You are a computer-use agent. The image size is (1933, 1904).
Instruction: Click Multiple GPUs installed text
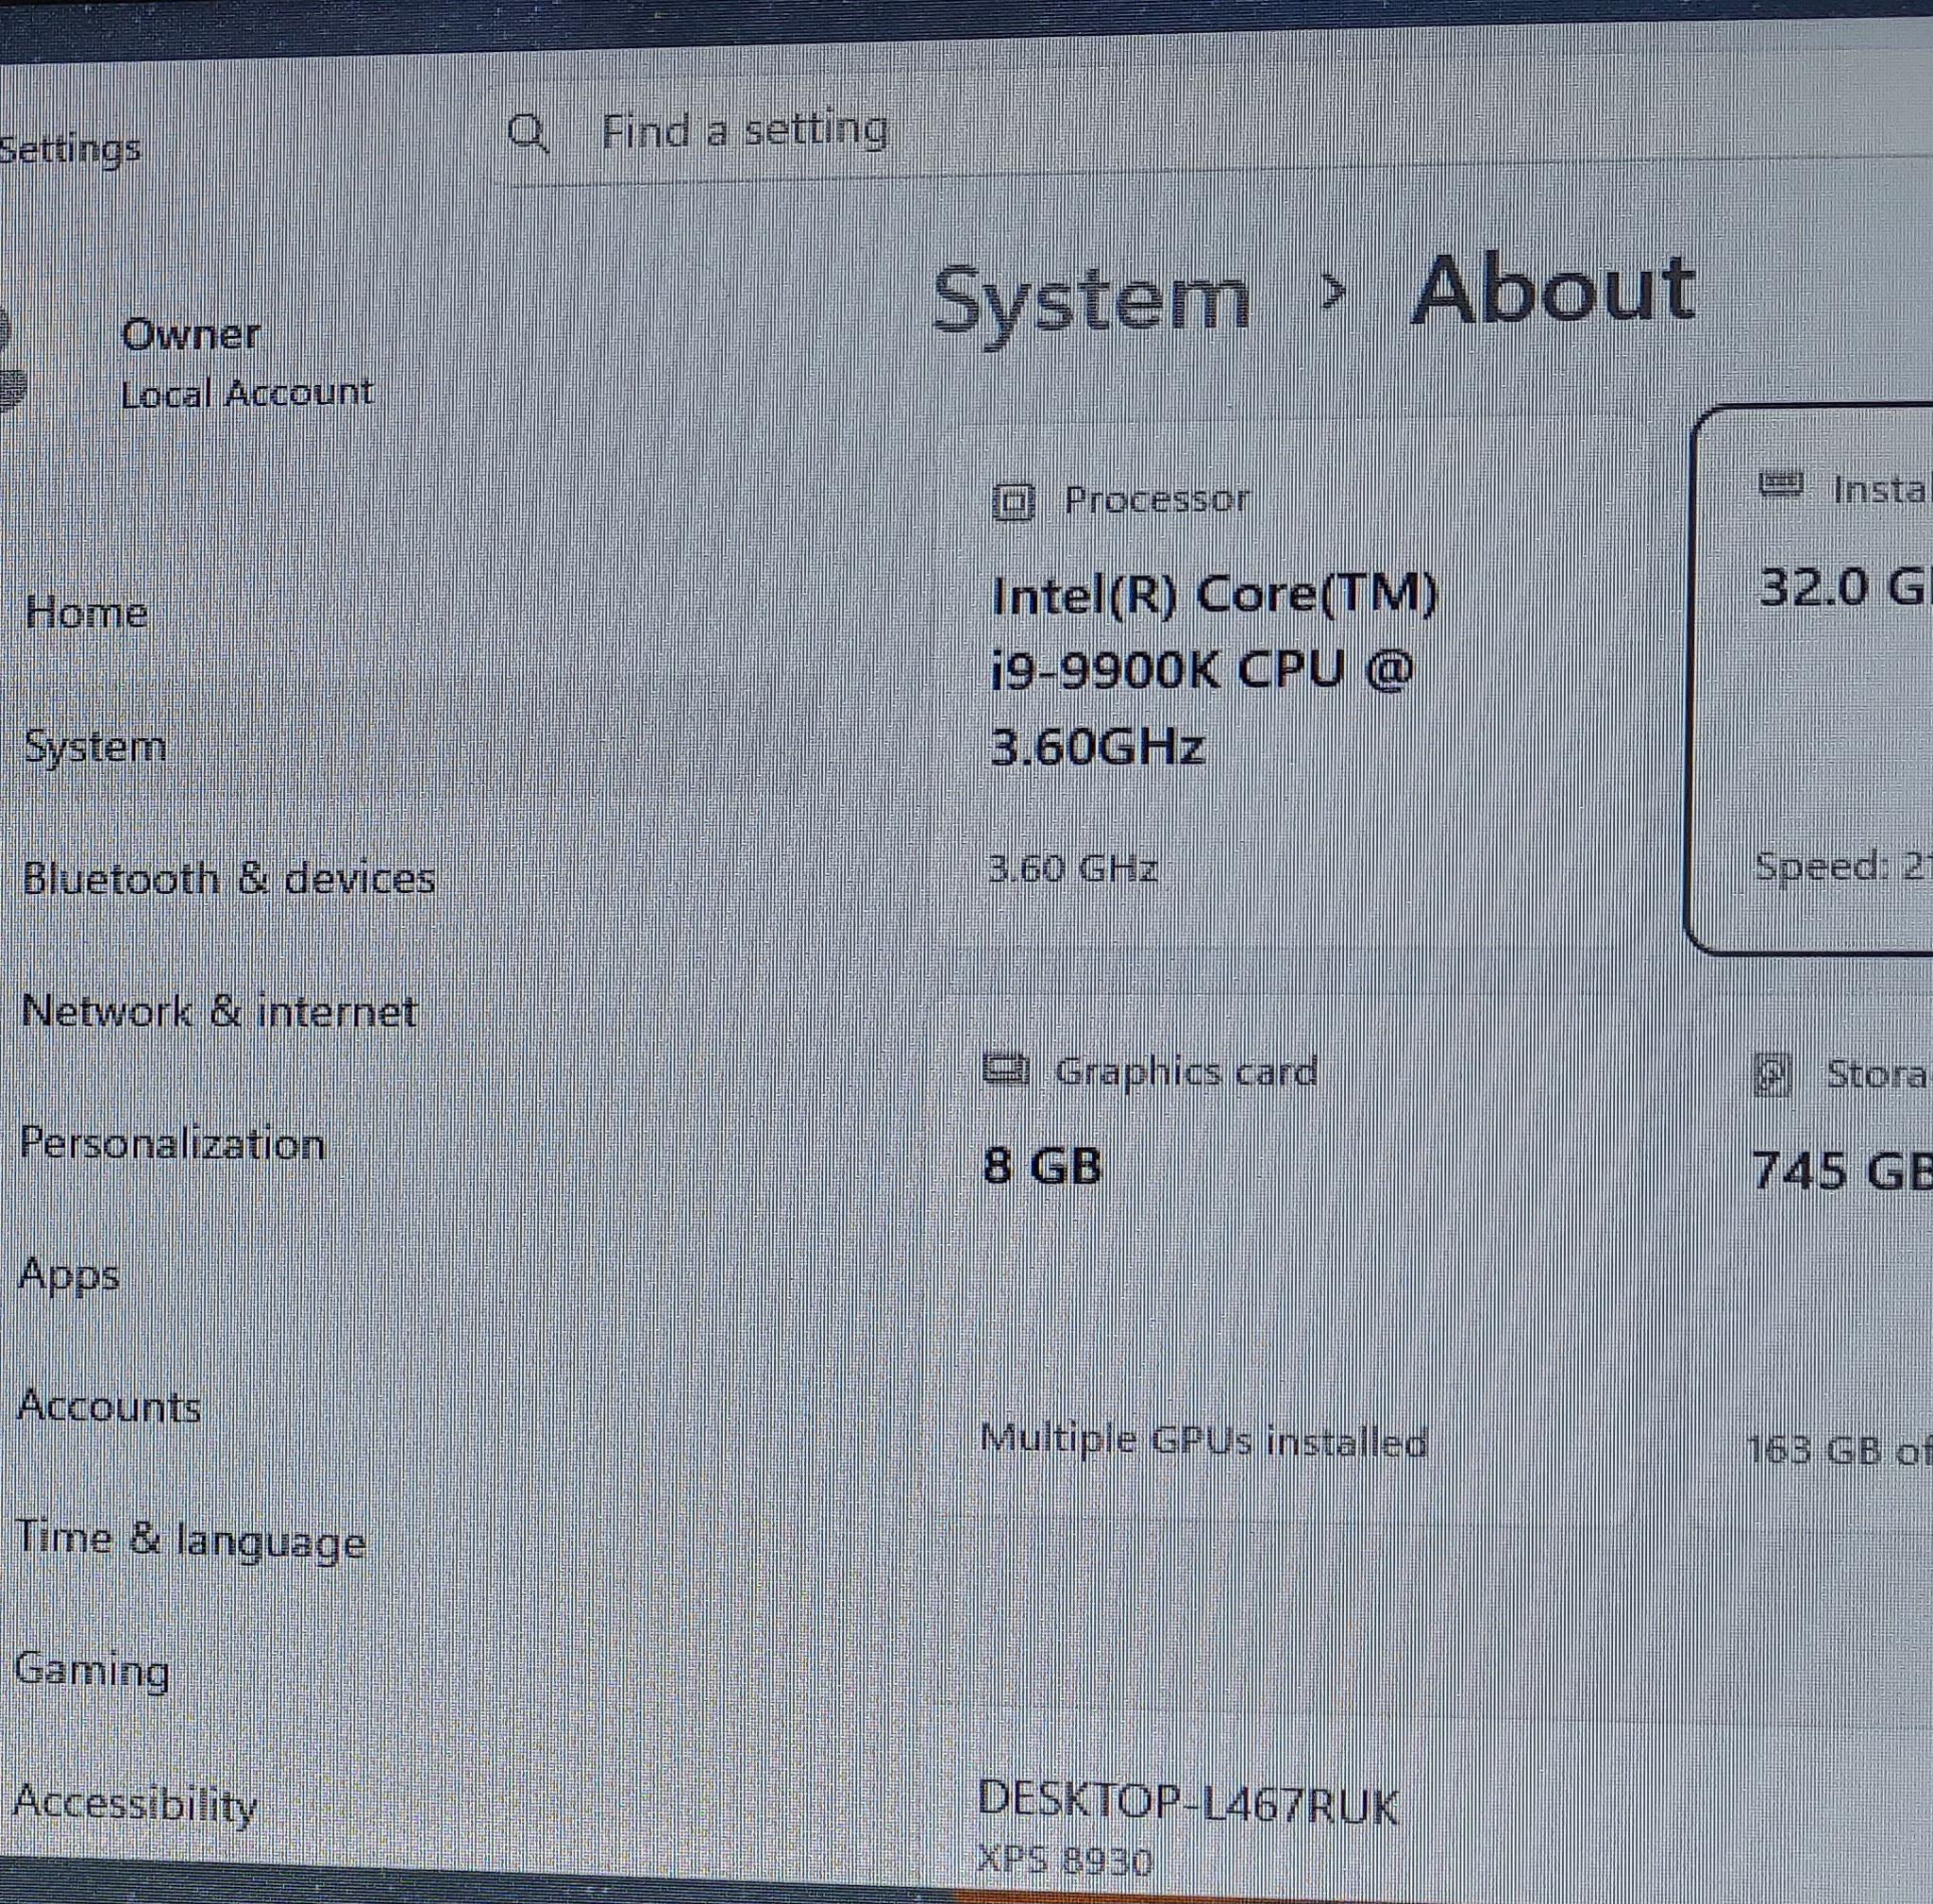(1203, 1441)
